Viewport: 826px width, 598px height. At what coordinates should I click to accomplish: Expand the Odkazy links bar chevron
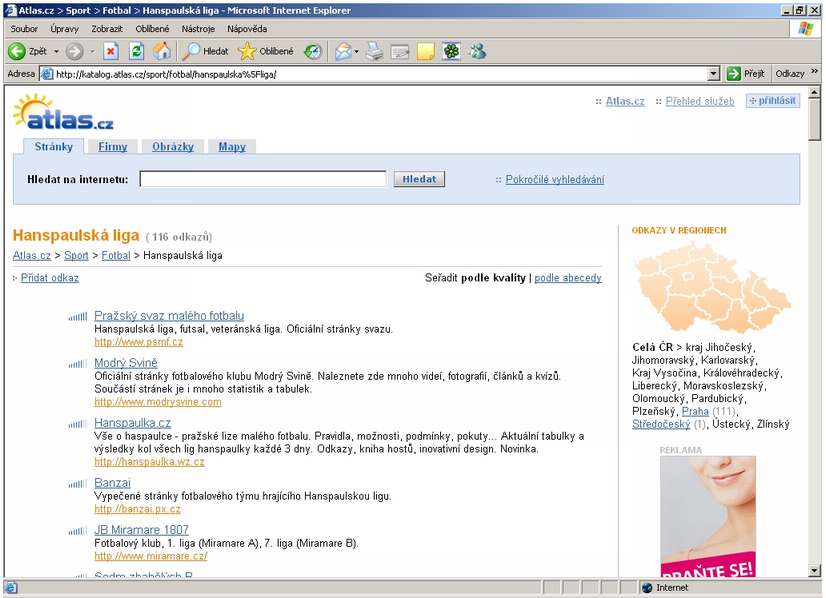tap(814, 71)
